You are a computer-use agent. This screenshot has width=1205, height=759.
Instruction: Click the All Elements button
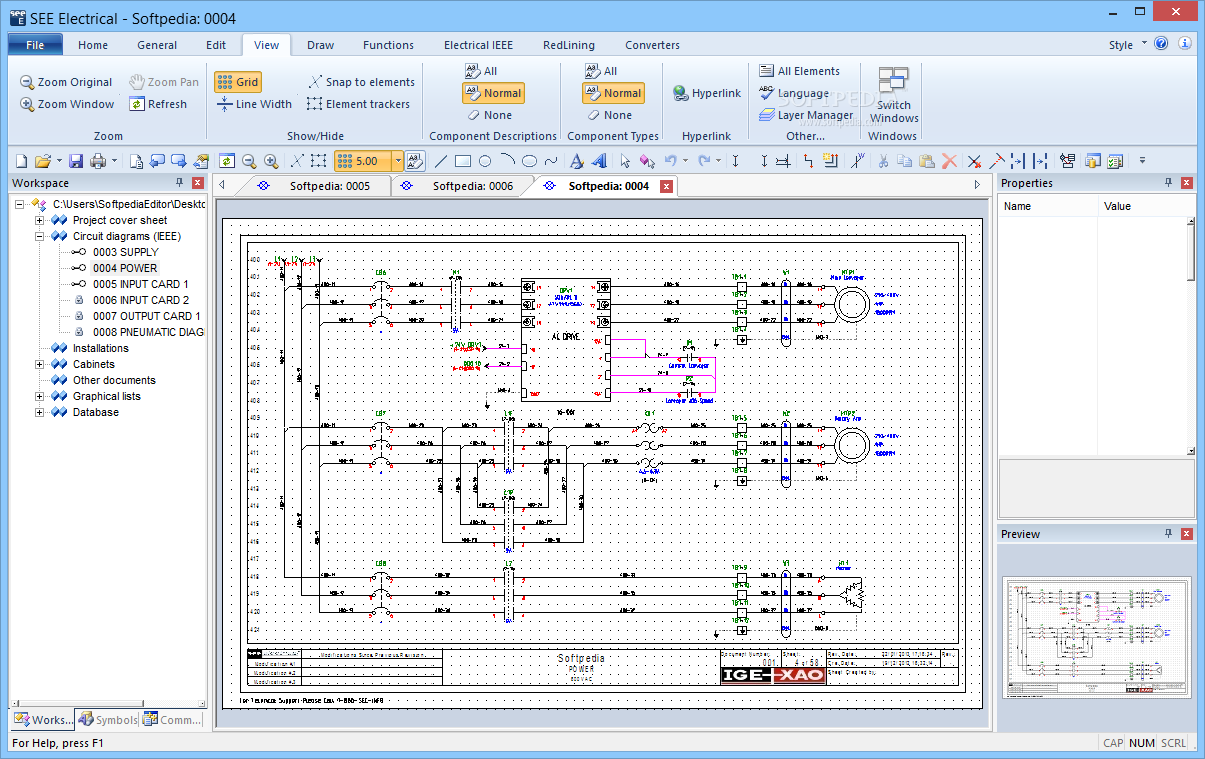tap(799, 71)
